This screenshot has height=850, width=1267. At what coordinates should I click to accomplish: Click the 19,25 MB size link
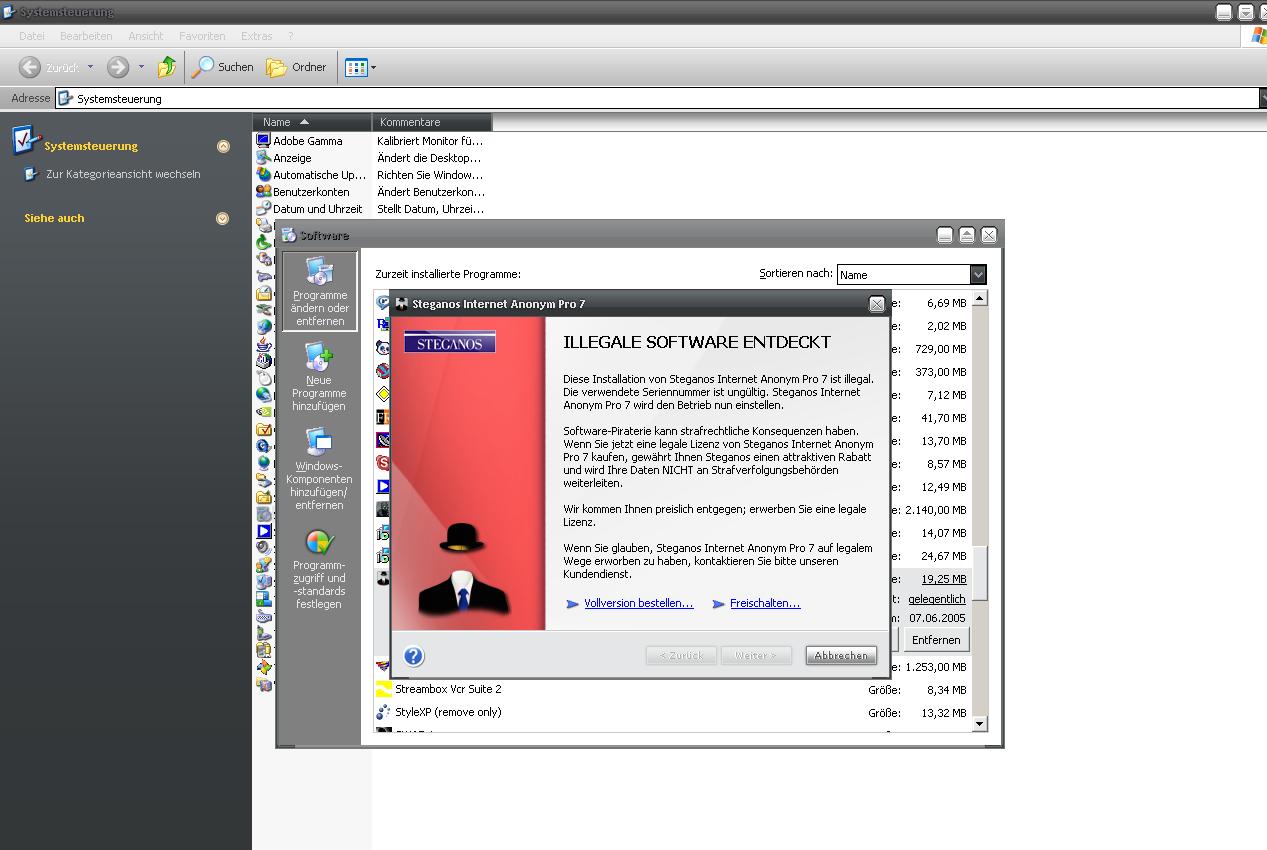point(944,579)
